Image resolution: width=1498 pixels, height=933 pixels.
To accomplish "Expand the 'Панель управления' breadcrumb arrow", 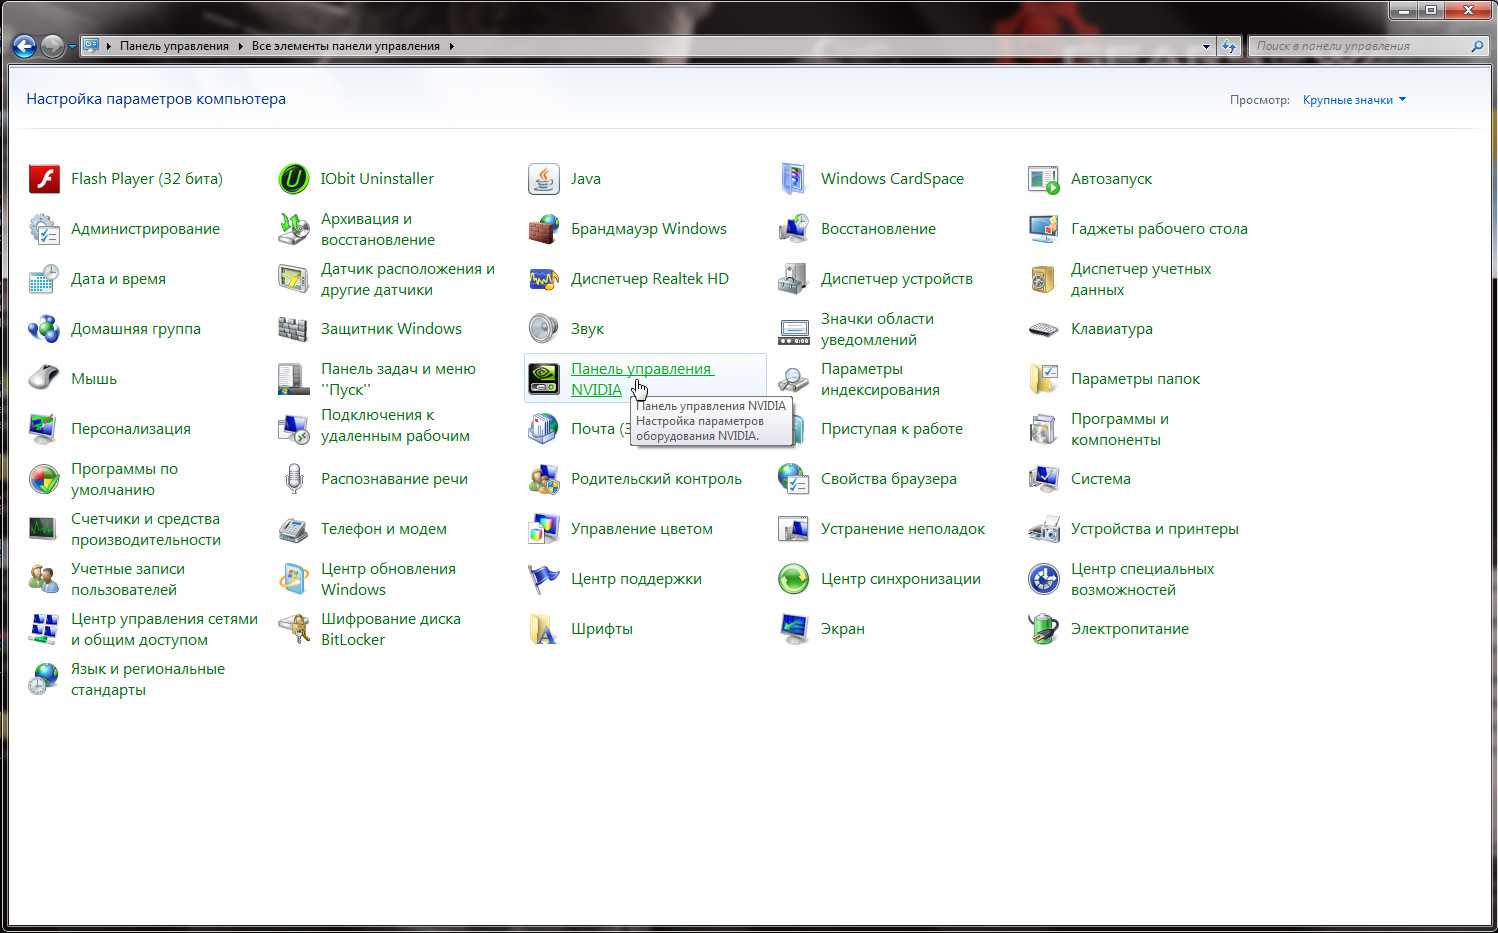I will [240, 46].
